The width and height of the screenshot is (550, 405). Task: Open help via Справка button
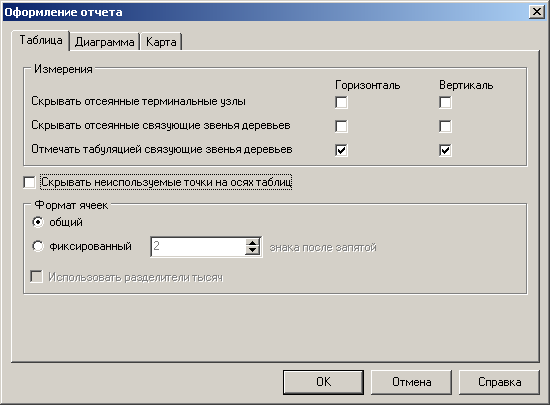click(x=499, y=382)
